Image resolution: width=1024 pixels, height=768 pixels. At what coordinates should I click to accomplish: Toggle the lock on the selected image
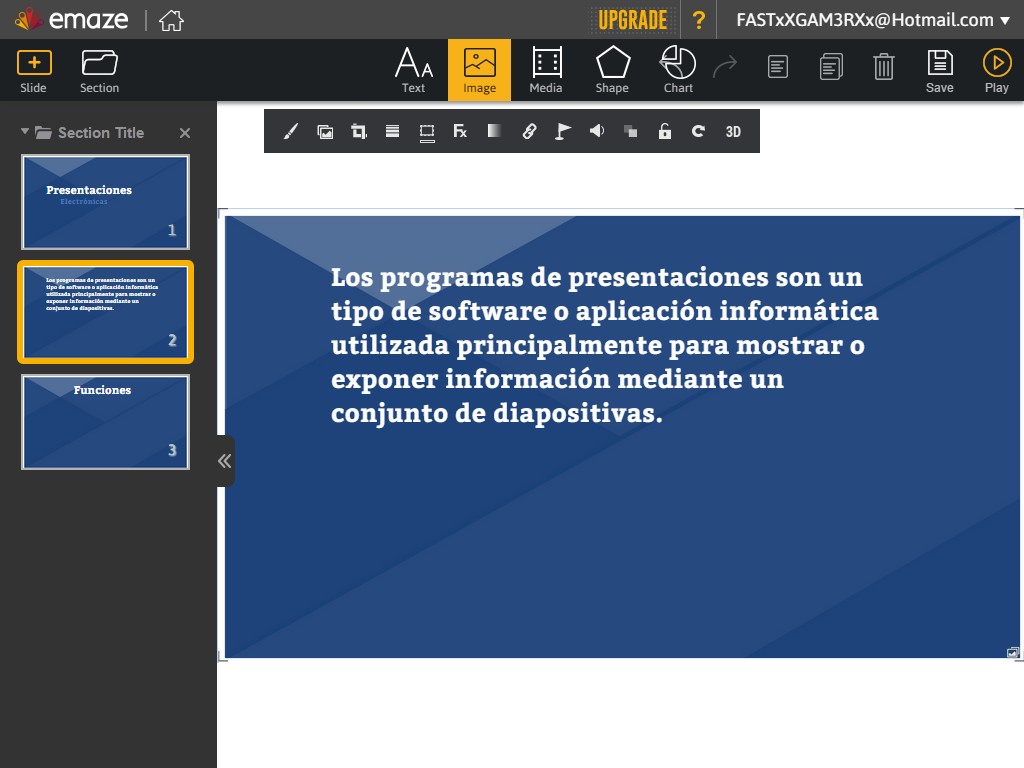[664, 130]
